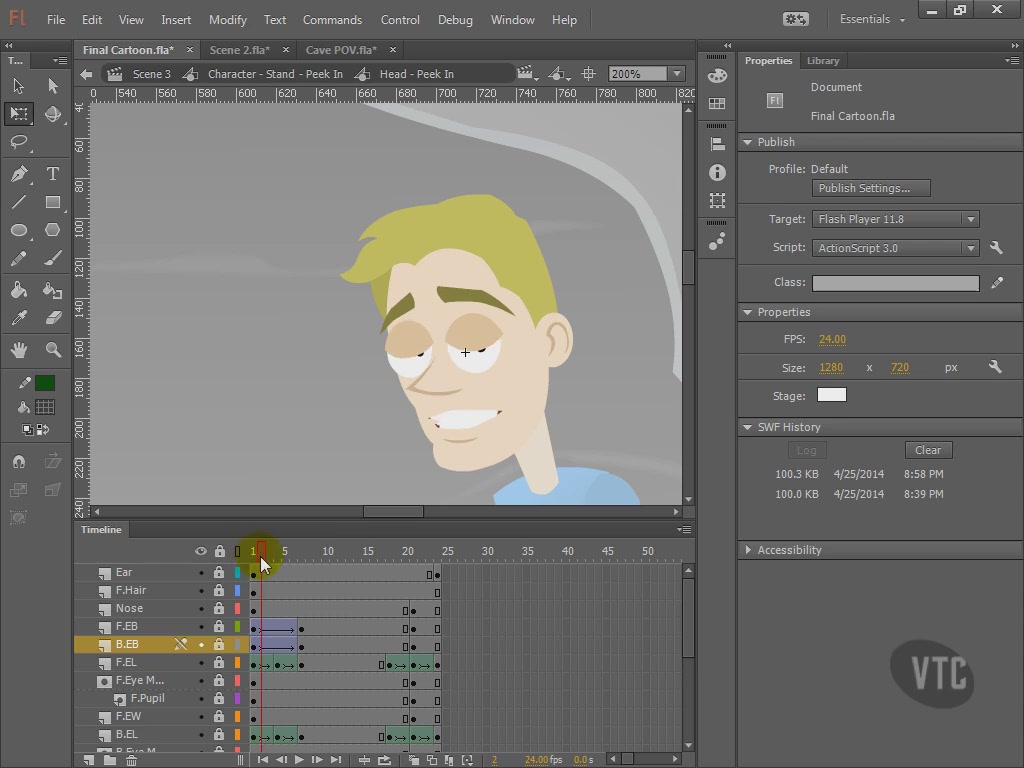Select the Selection arrow tool
1024x768 pixels.
click(x=18, y=86)
